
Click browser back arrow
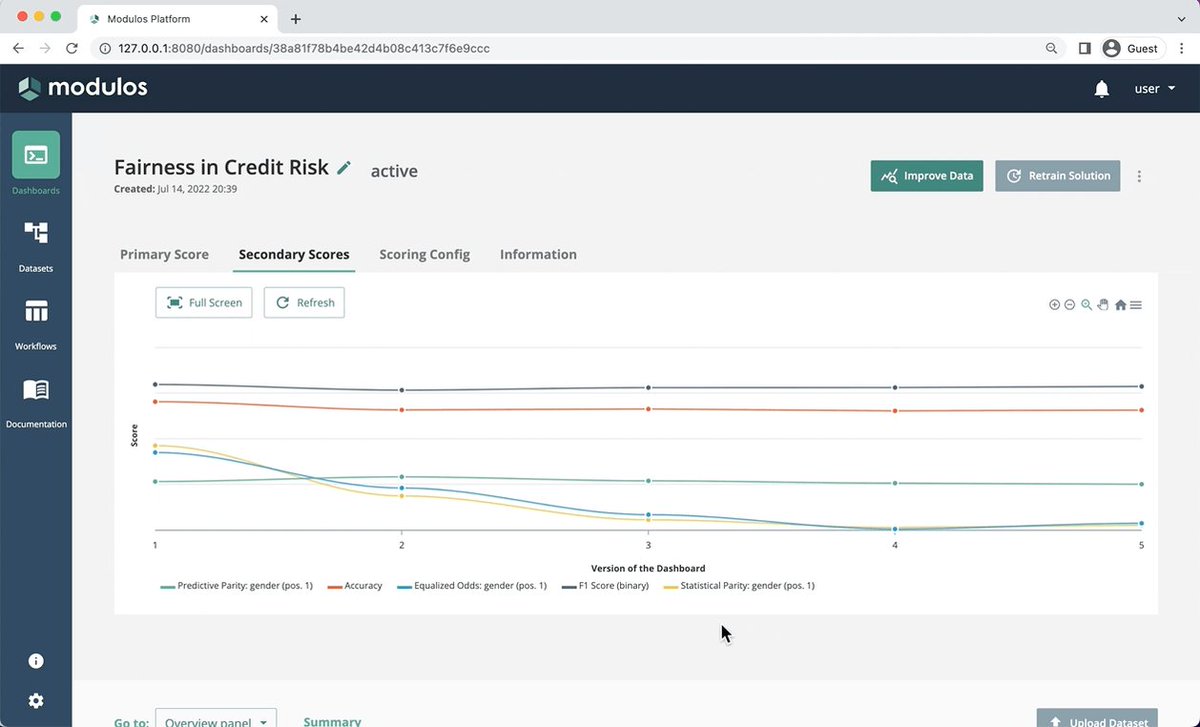[x=18, y=48]
